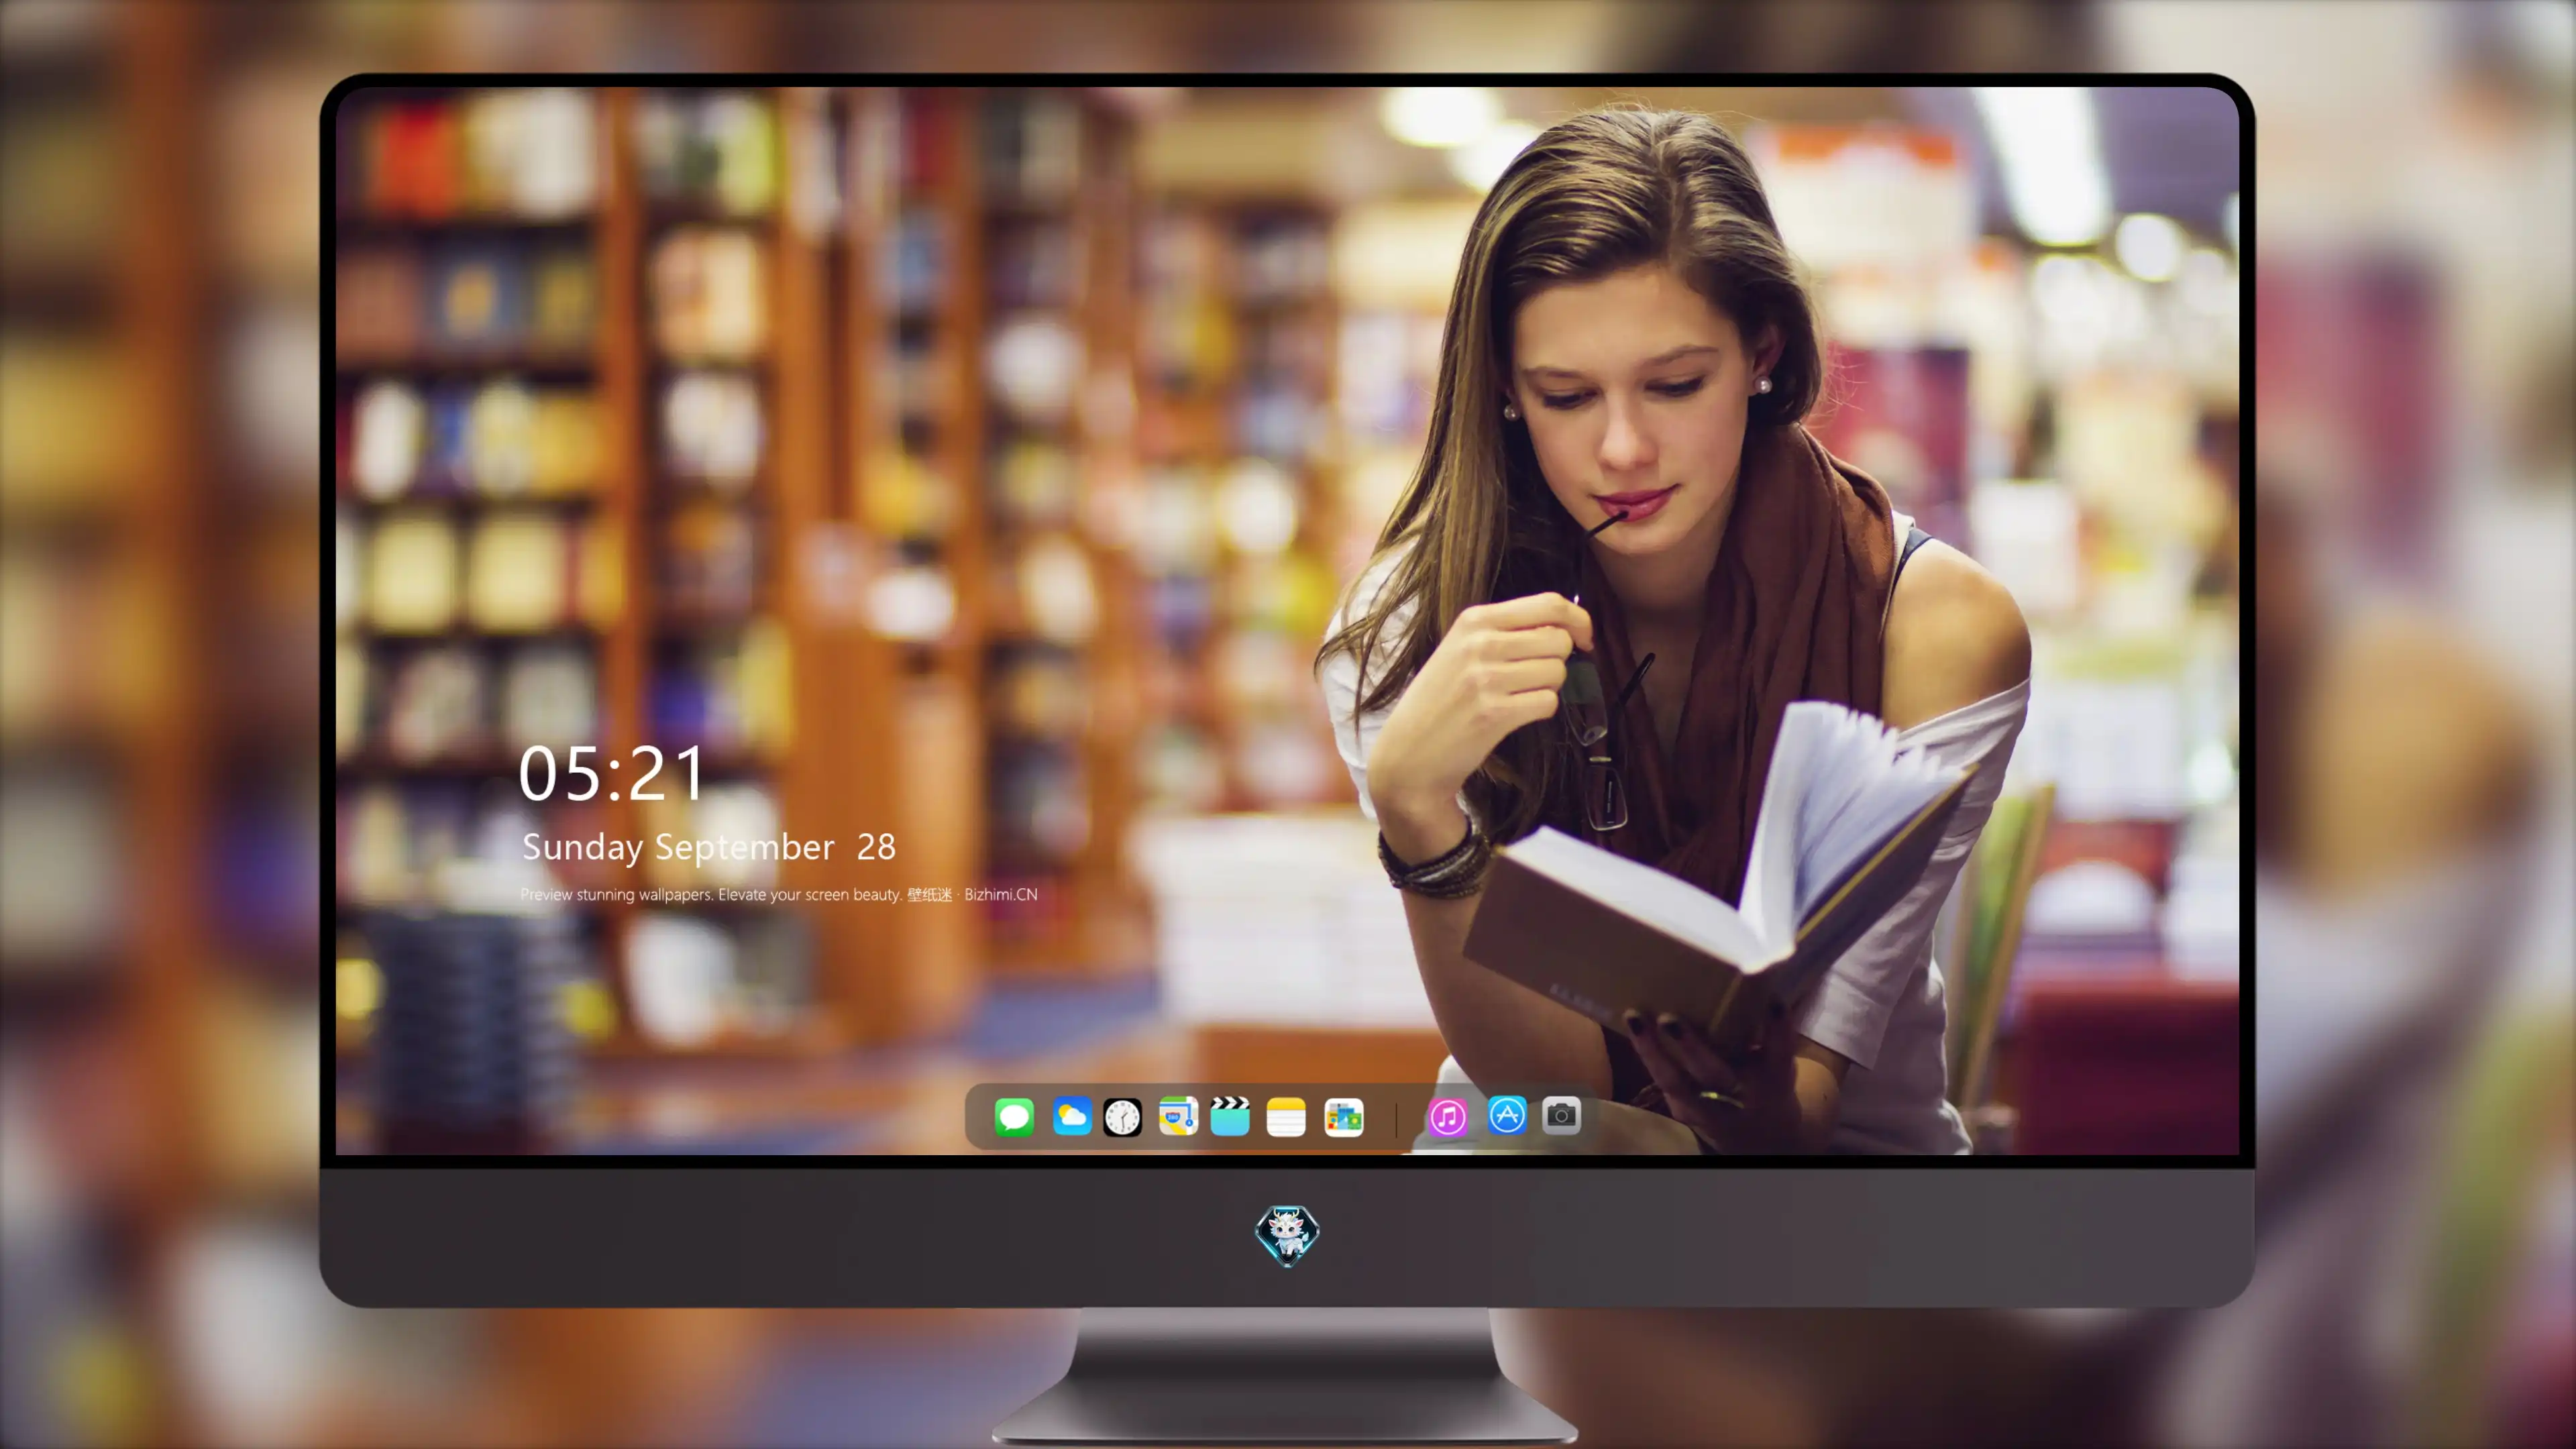Launch the Maps app from the dock
Screen dimensions: 2576x1449
[x=1178, y=1116]
